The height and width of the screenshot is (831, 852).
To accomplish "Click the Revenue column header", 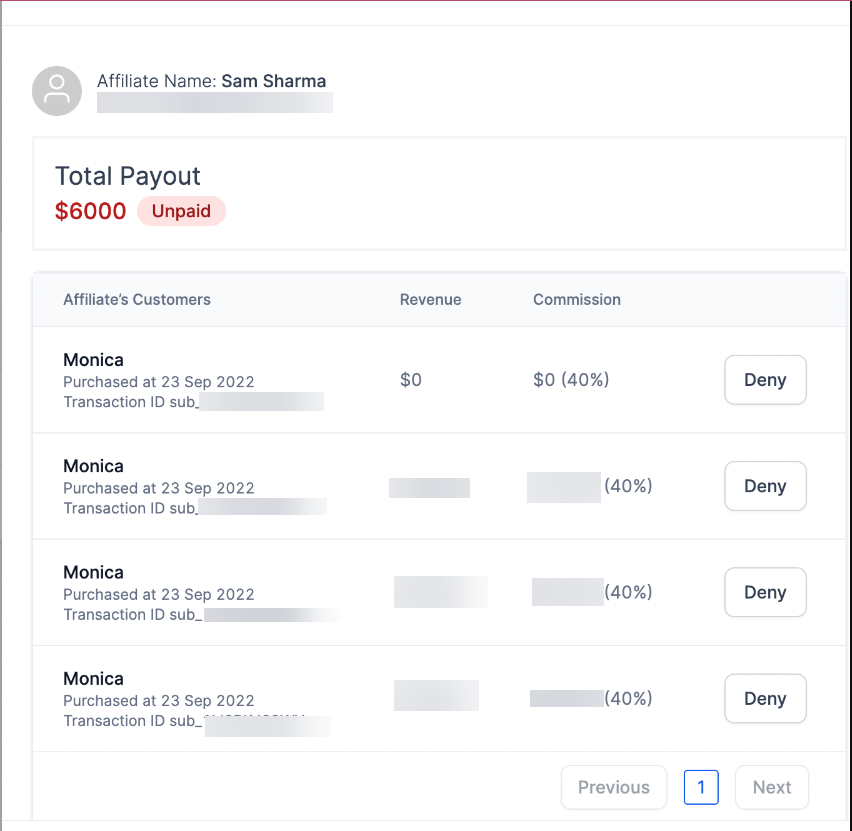I will click(x=430, y=299).
